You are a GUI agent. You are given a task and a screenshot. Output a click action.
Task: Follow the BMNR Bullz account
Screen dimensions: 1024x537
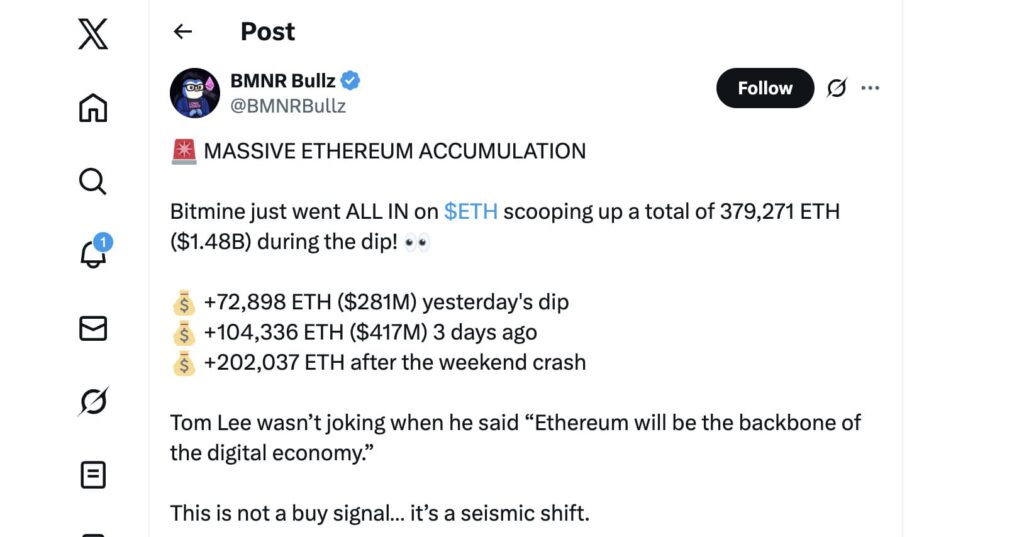click(765, 88)
